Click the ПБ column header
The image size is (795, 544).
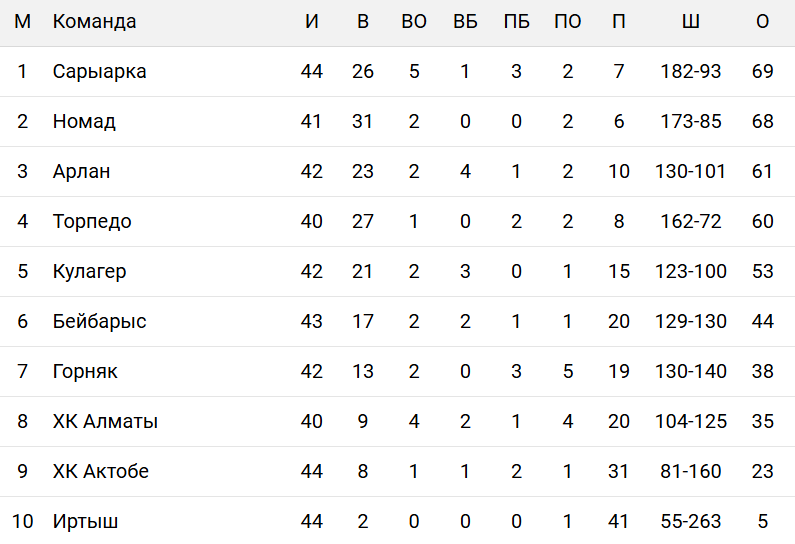(x=516, y=22)
